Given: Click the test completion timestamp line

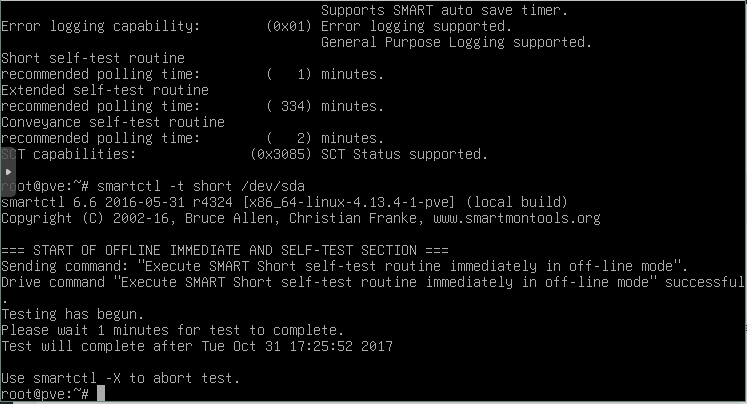Looking at the screenshot, I should pos(197,346).
